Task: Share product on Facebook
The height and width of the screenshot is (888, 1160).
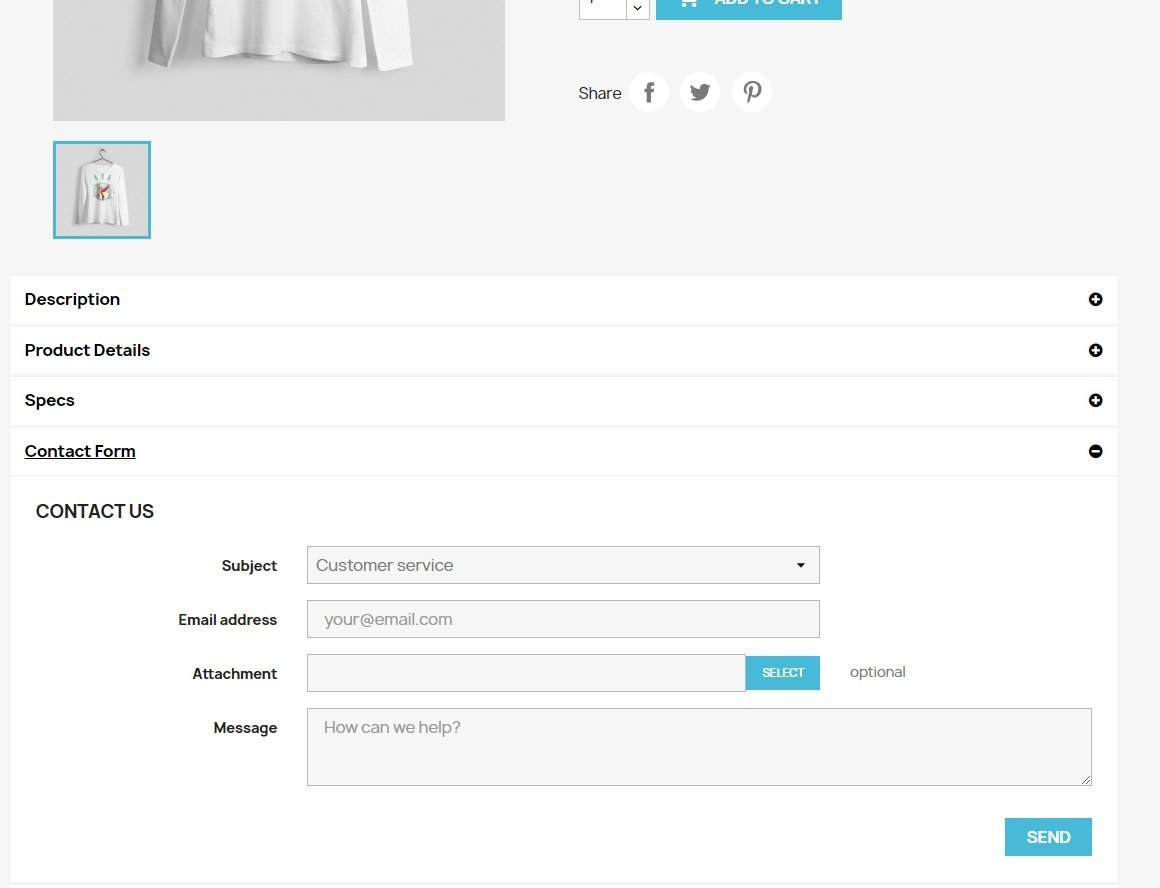Action: tap(649, 92)
